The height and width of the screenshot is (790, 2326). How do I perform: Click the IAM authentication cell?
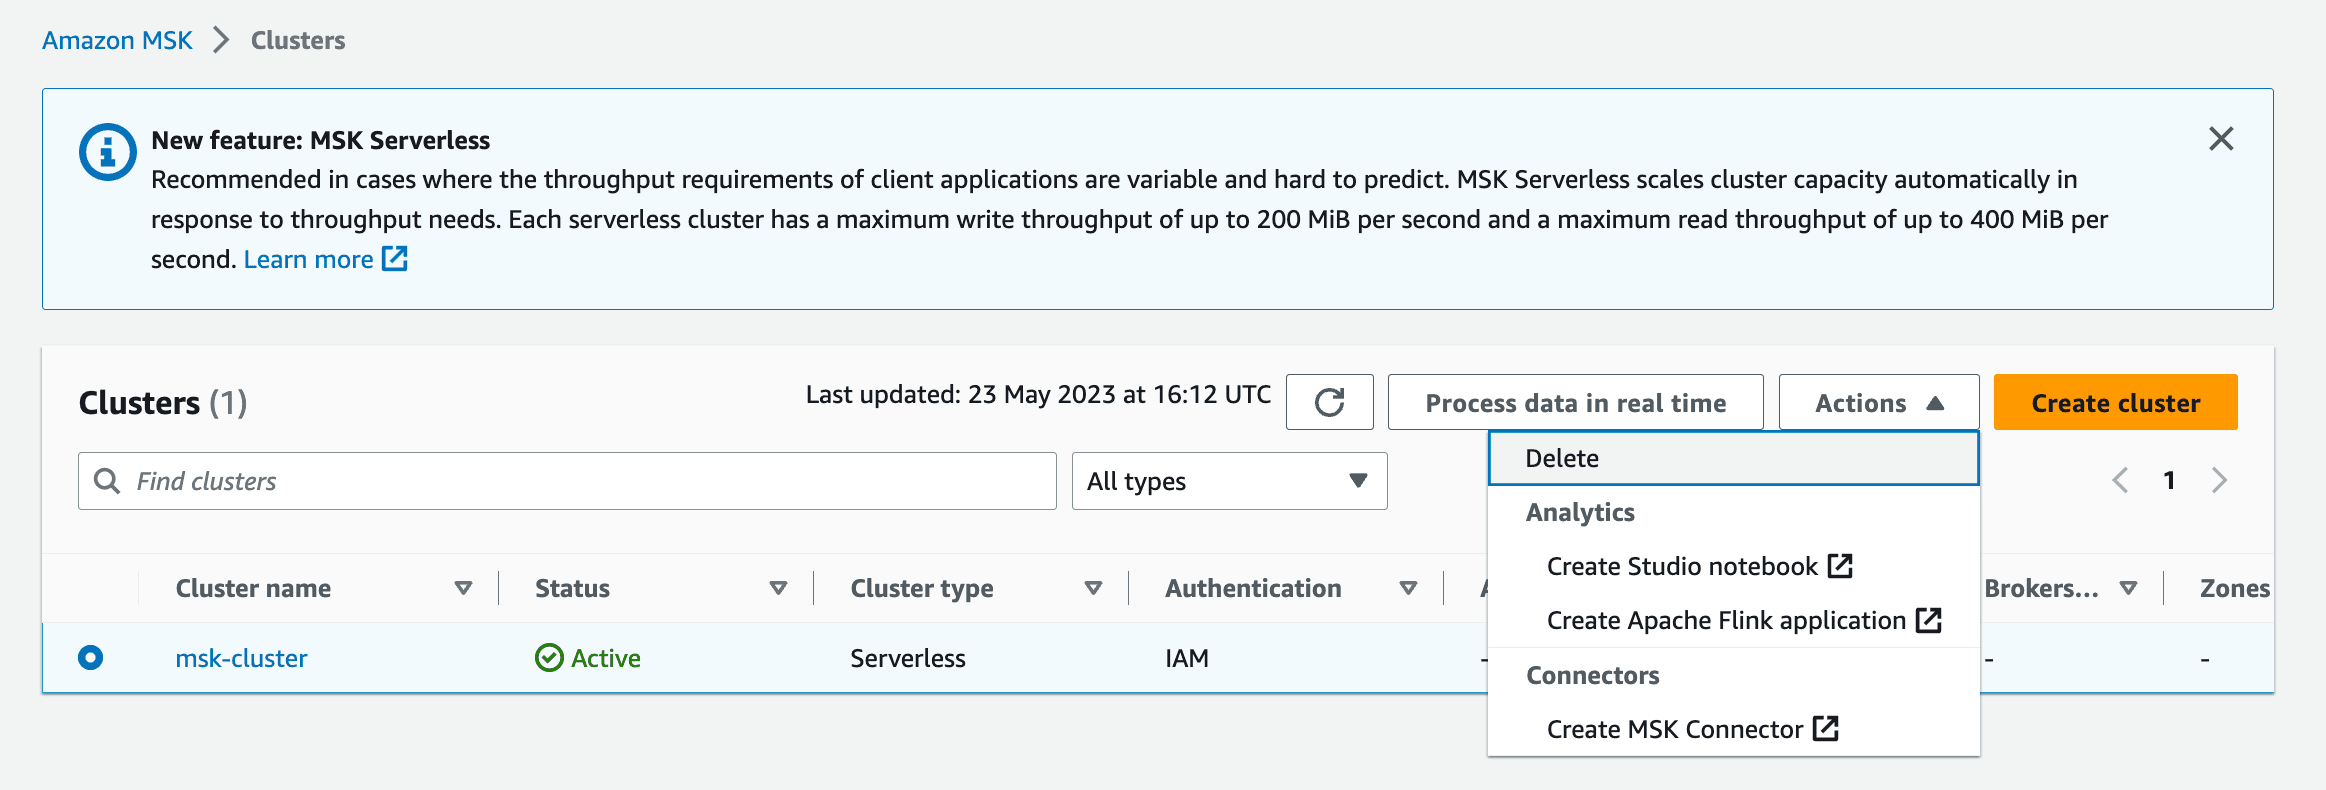pos(1187,658)
